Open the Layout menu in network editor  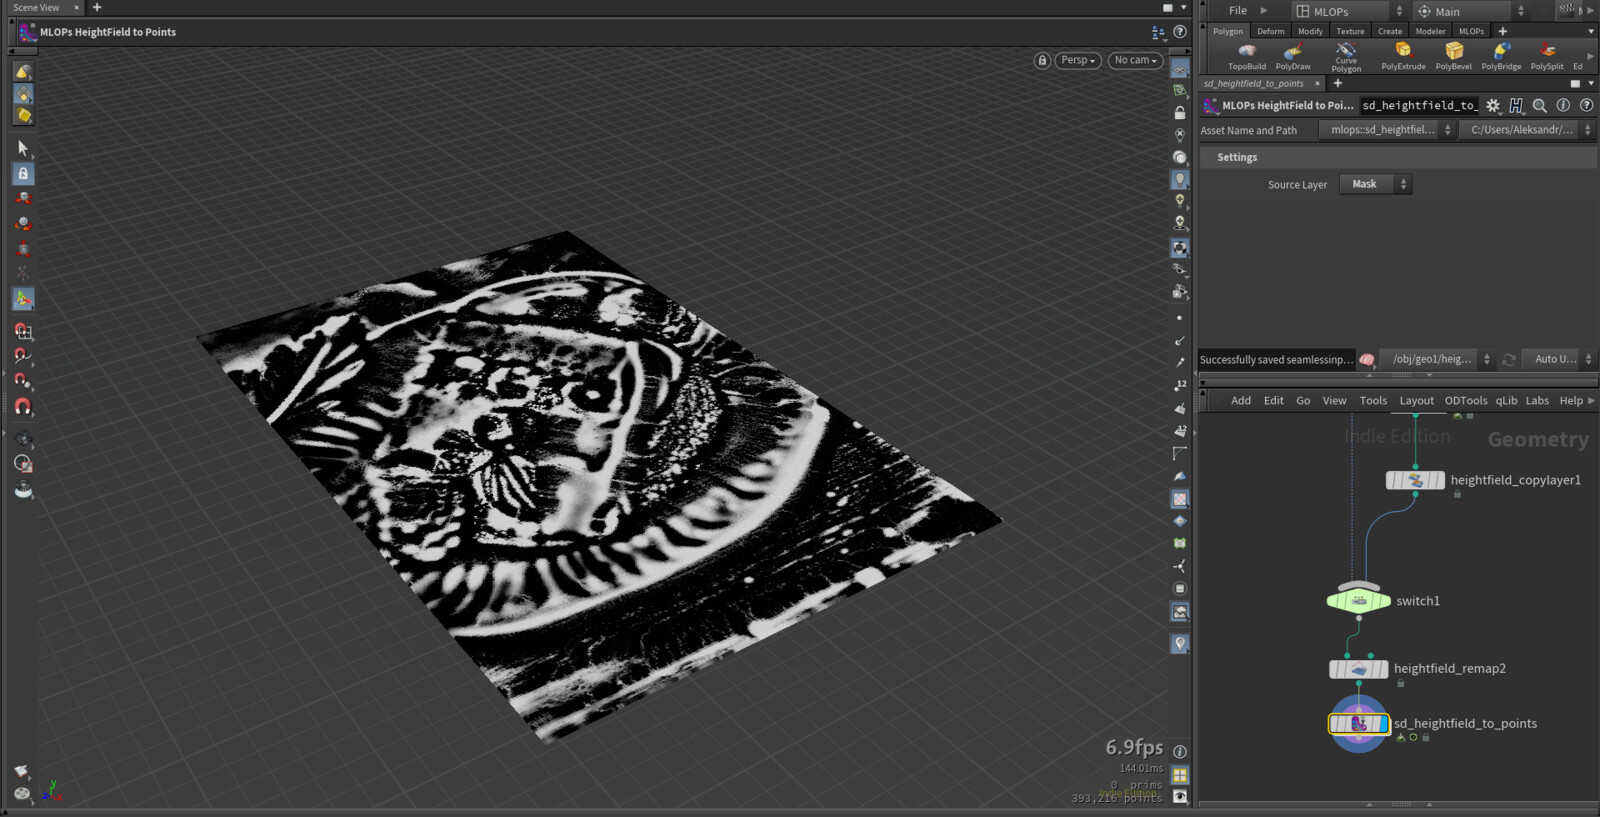coord(1416,400)
